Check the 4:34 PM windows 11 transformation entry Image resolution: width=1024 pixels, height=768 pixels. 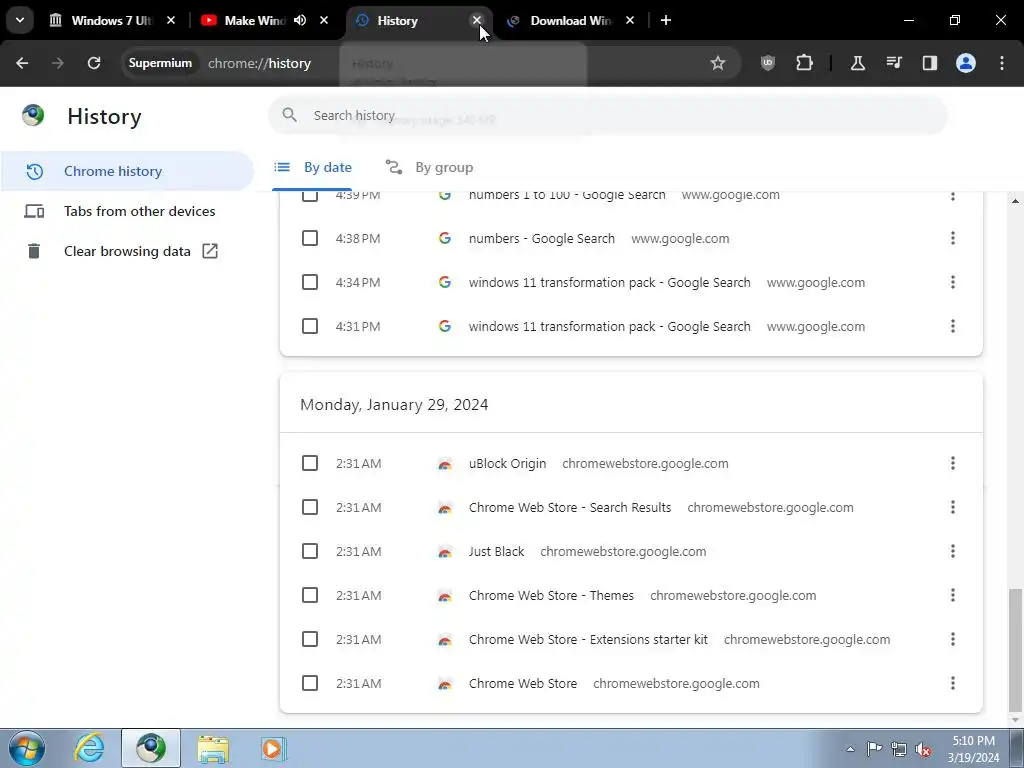coord(310,282)
